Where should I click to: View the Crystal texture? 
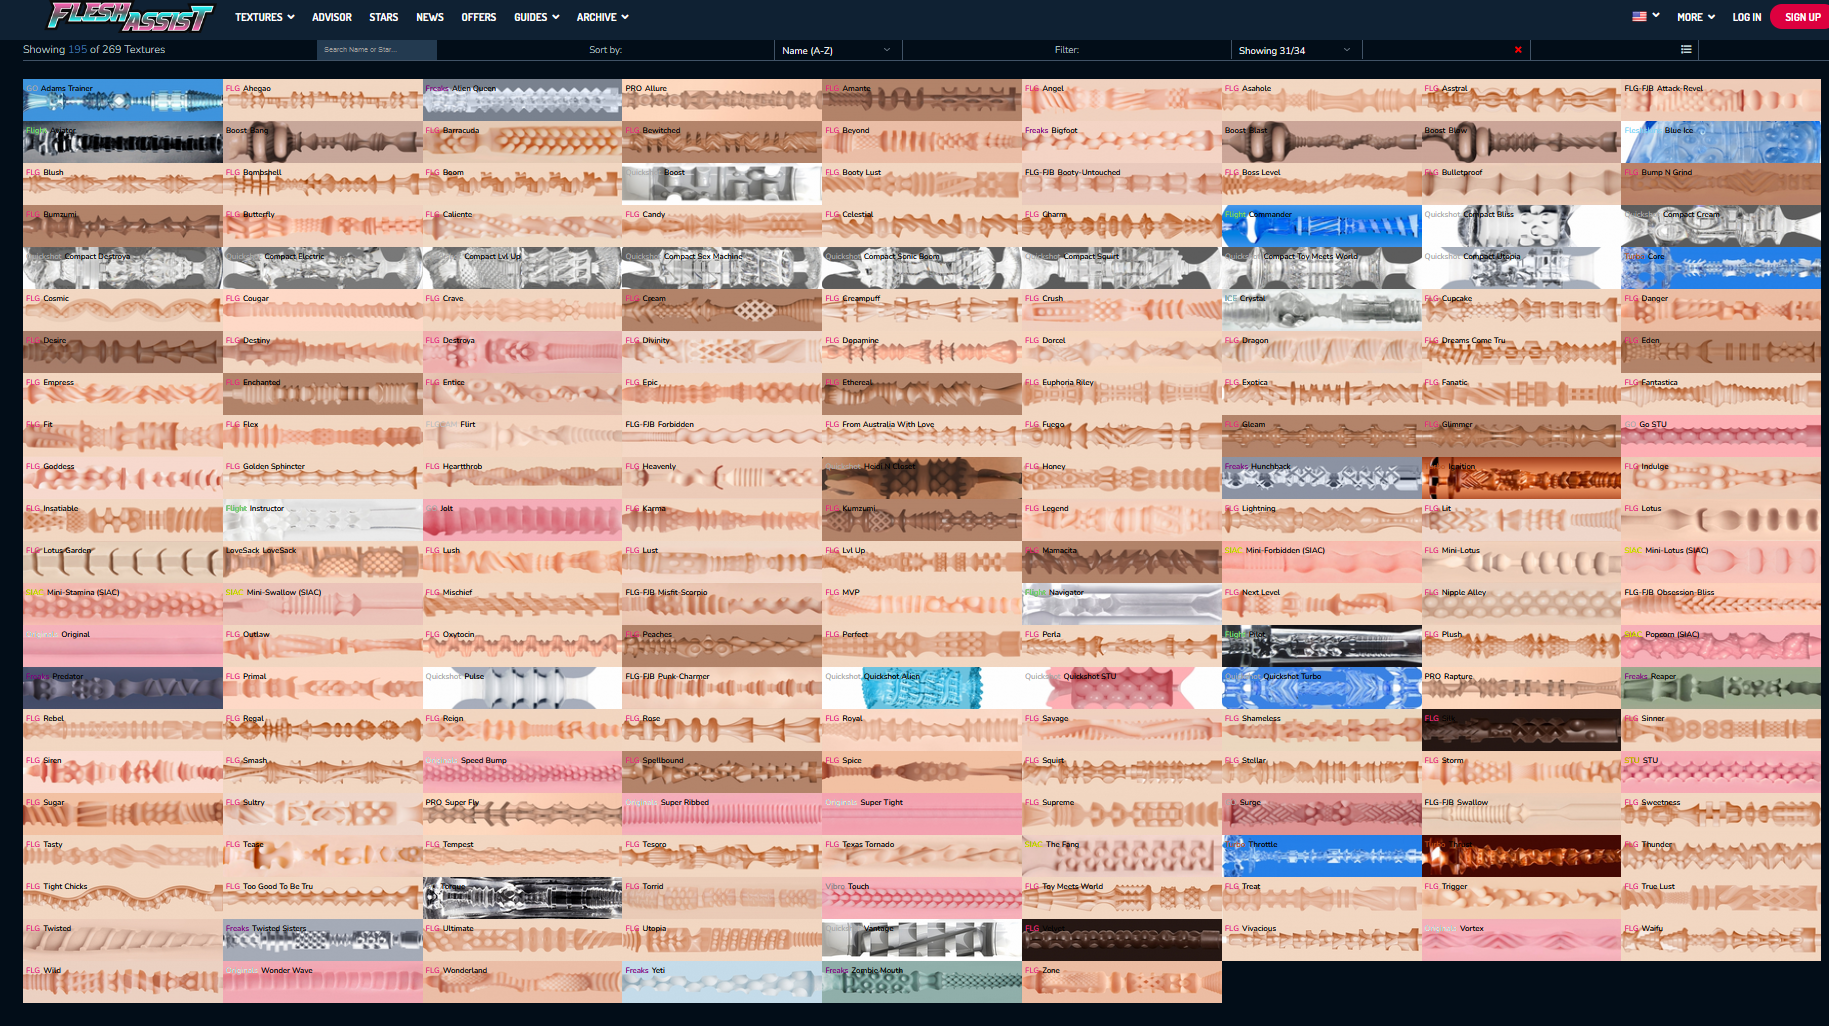1321,310
